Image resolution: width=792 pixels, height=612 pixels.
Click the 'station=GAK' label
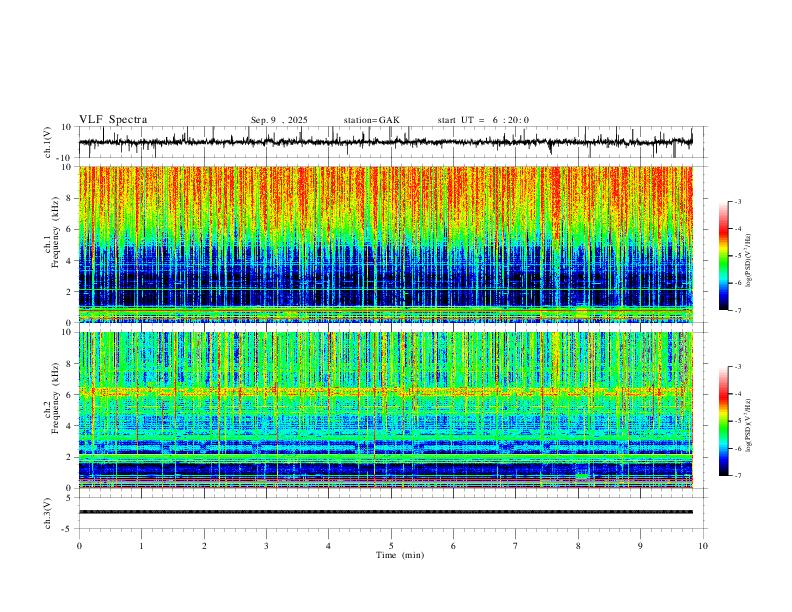371,120
